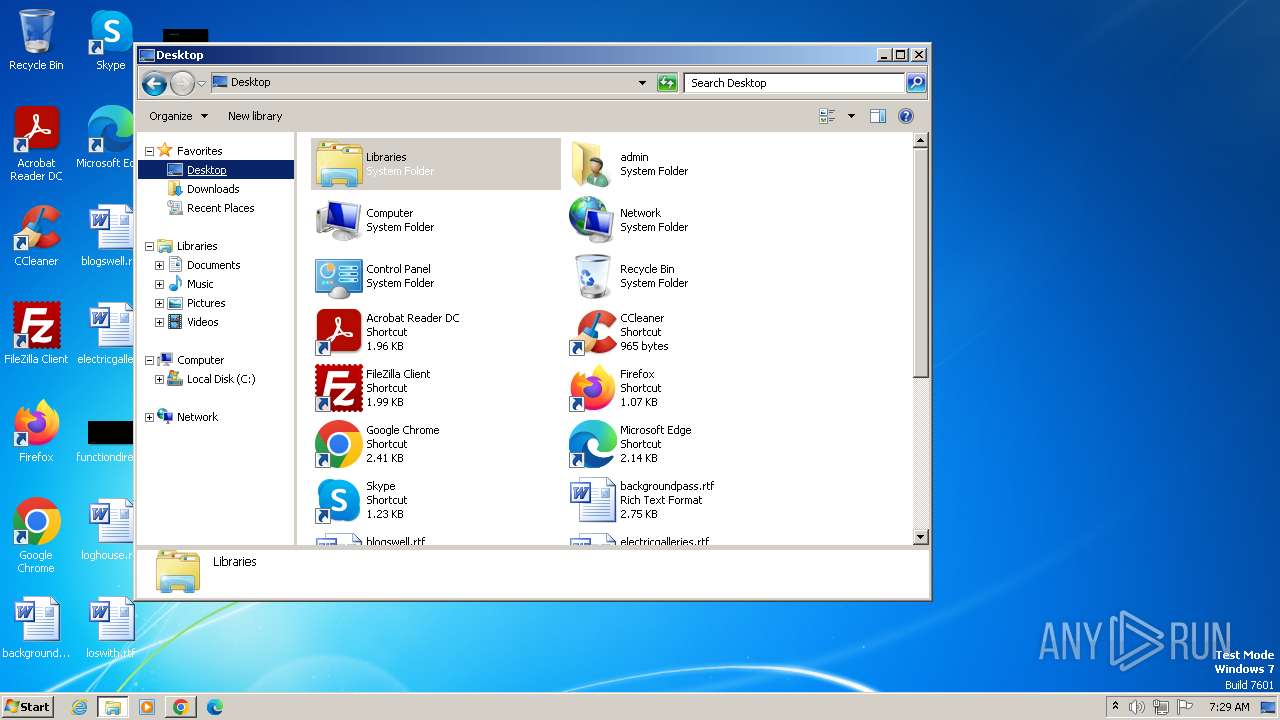Click New library in the toolbar
Image resolution: width=1280 pixels, height=720 pixels.
[x=255, y=116]
